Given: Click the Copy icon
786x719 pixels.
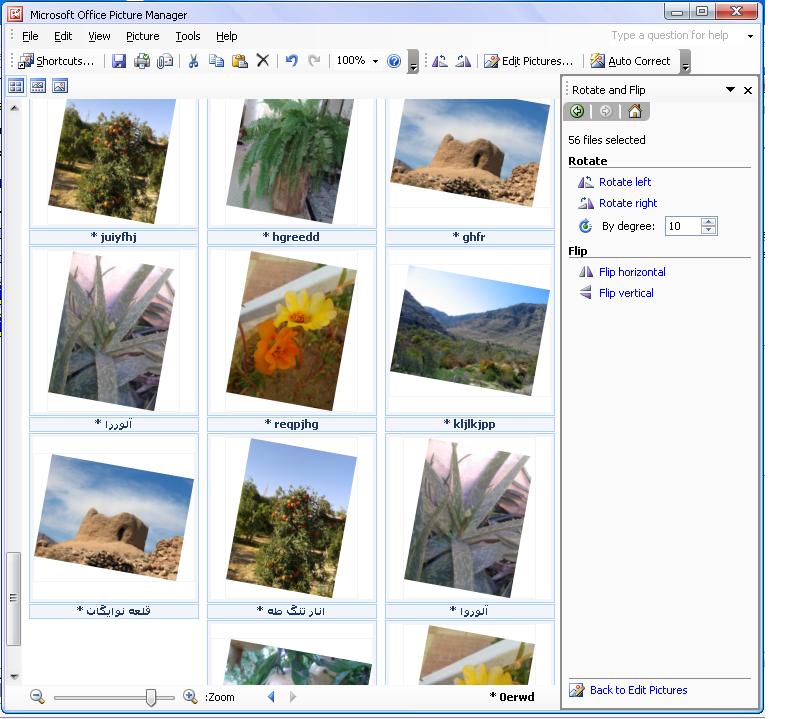Looking at the screenshot, I should click(x=217, y=61).
